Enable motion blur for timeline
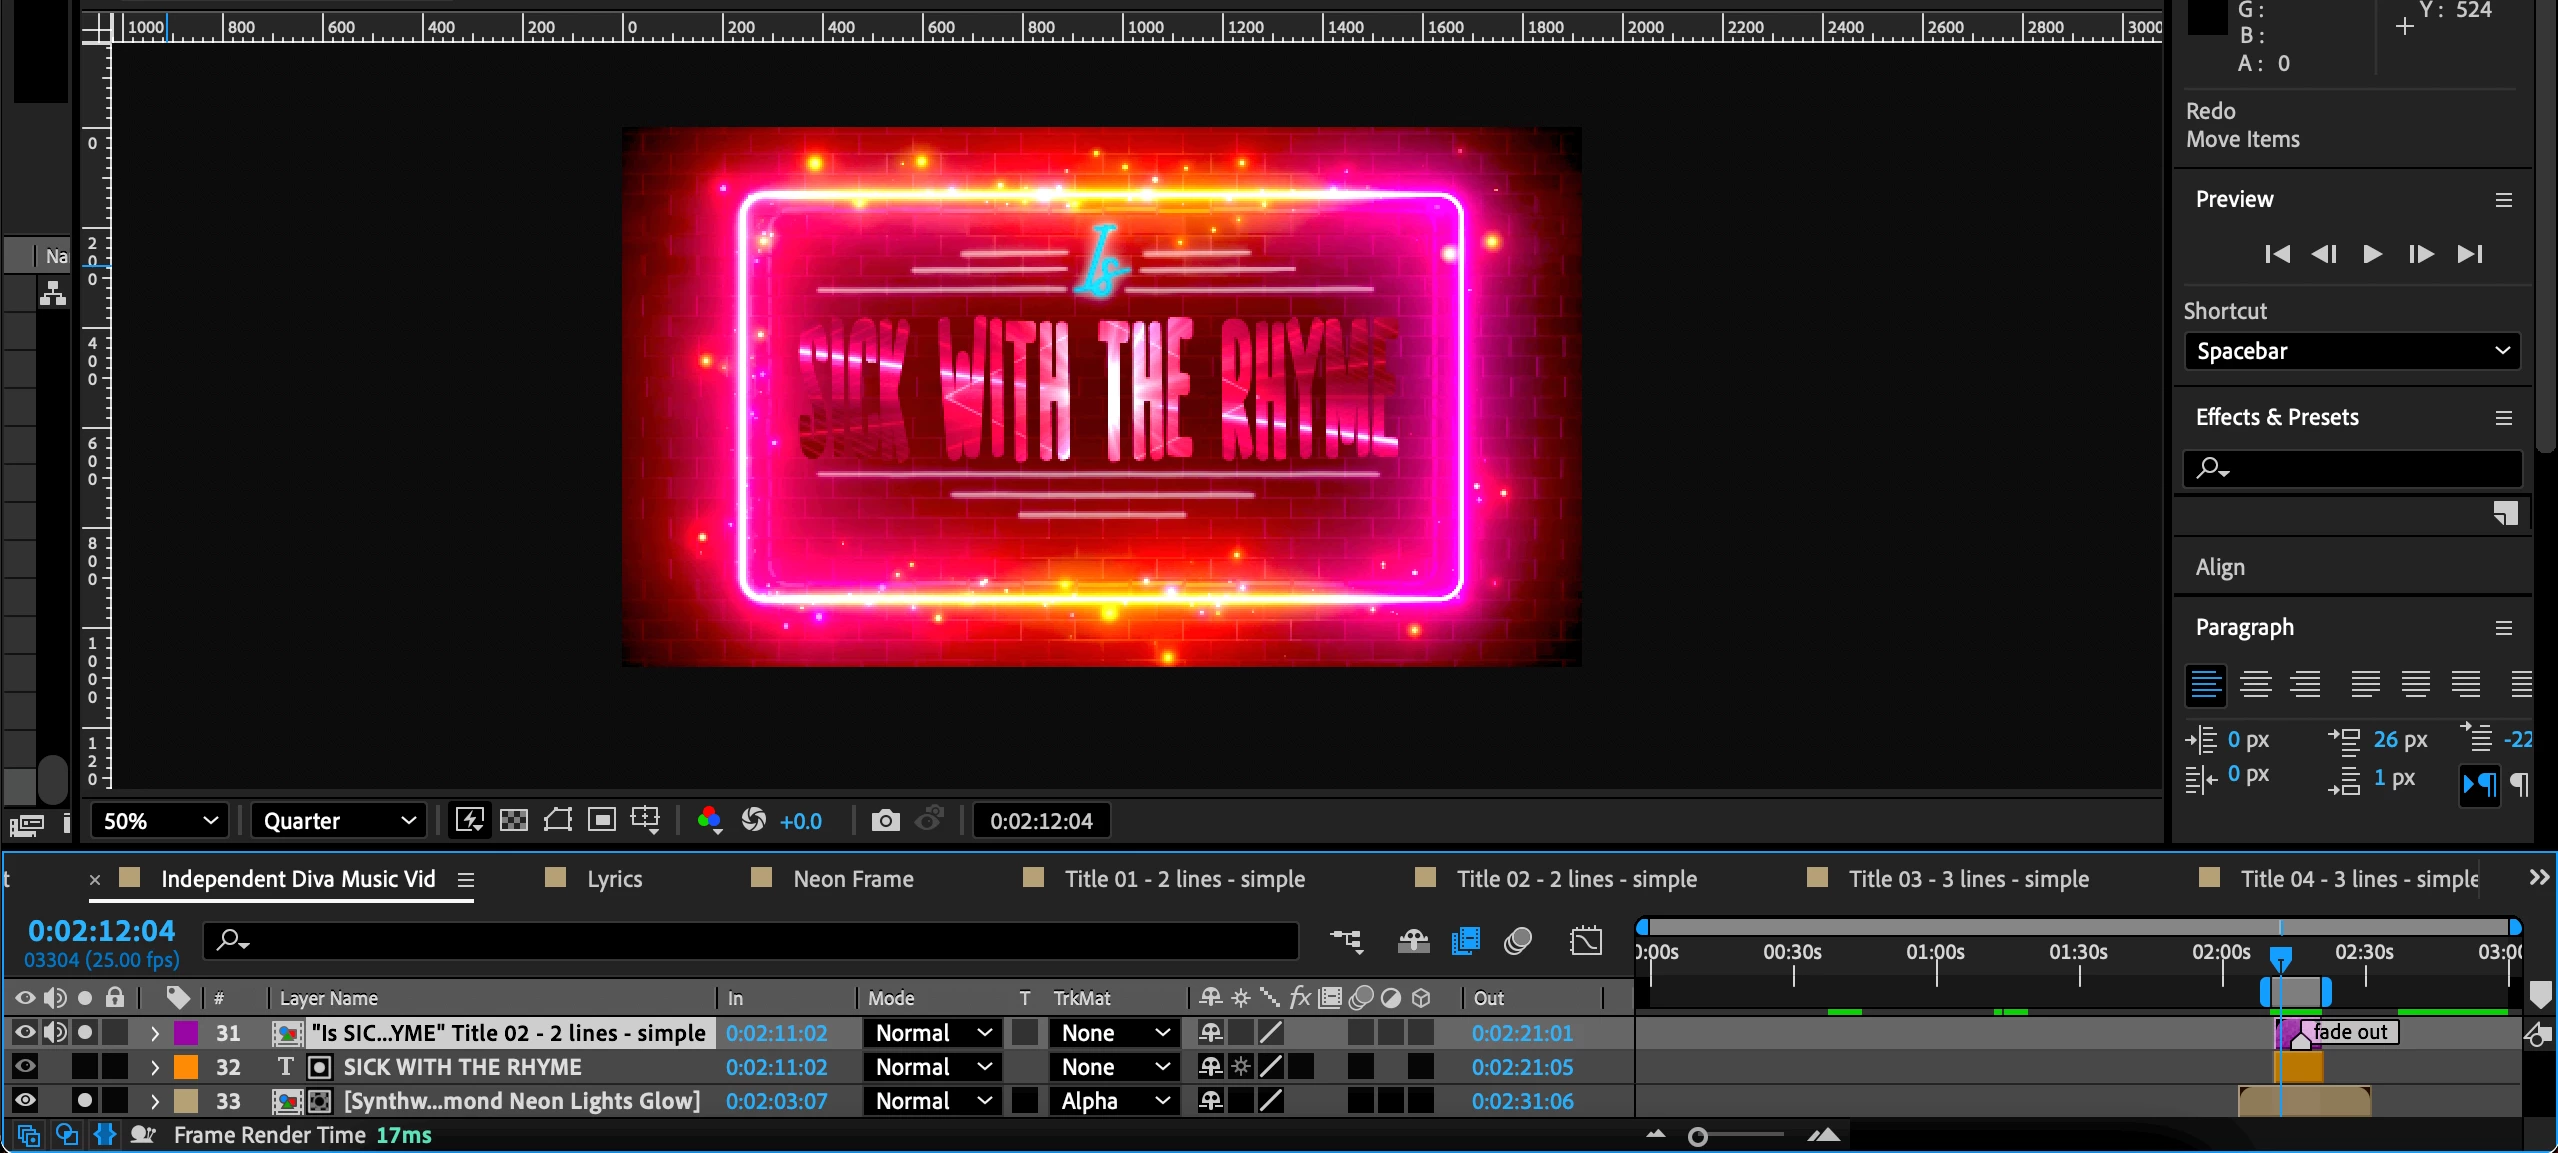 pos(1518,941)
